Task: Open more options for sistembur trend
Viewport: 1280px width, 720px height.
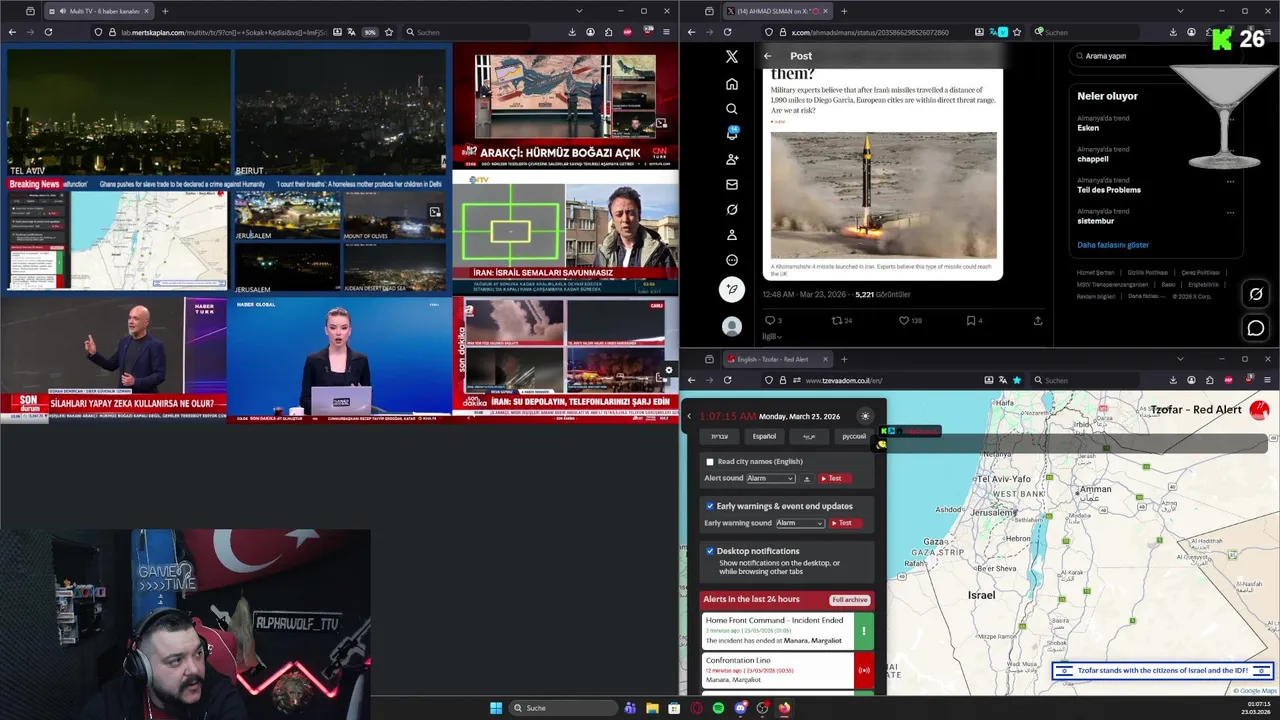Action: tap(1231, 212)
